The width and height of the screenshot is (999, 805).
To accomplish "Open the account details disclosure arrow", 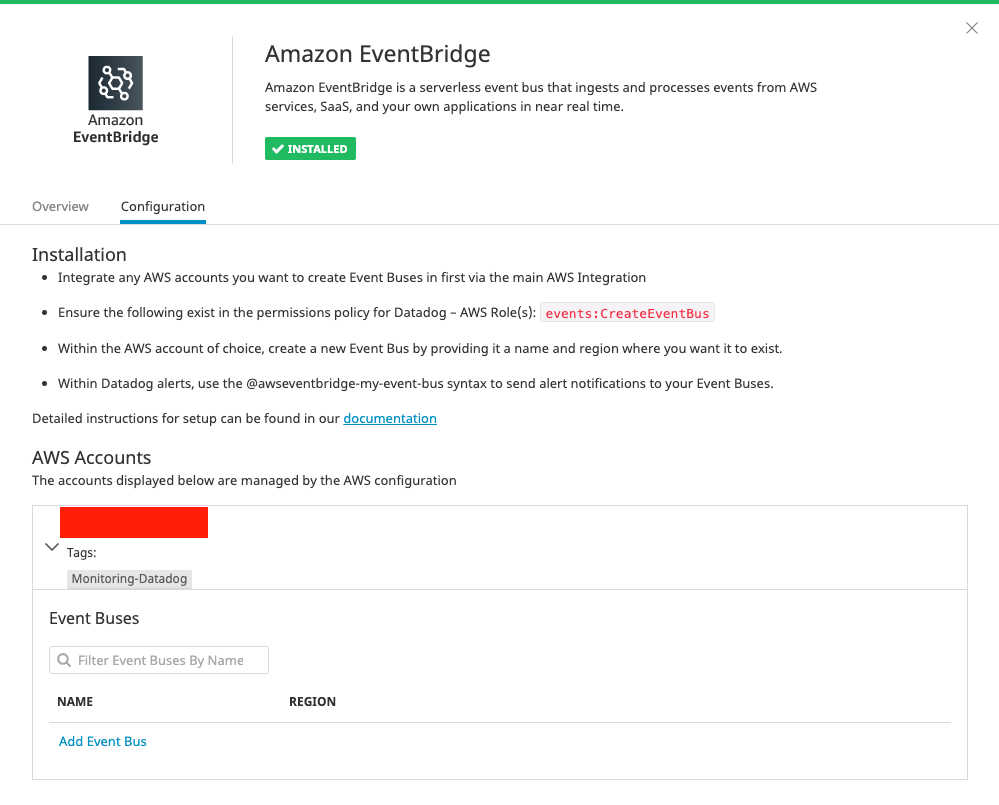I will (52, 547).
